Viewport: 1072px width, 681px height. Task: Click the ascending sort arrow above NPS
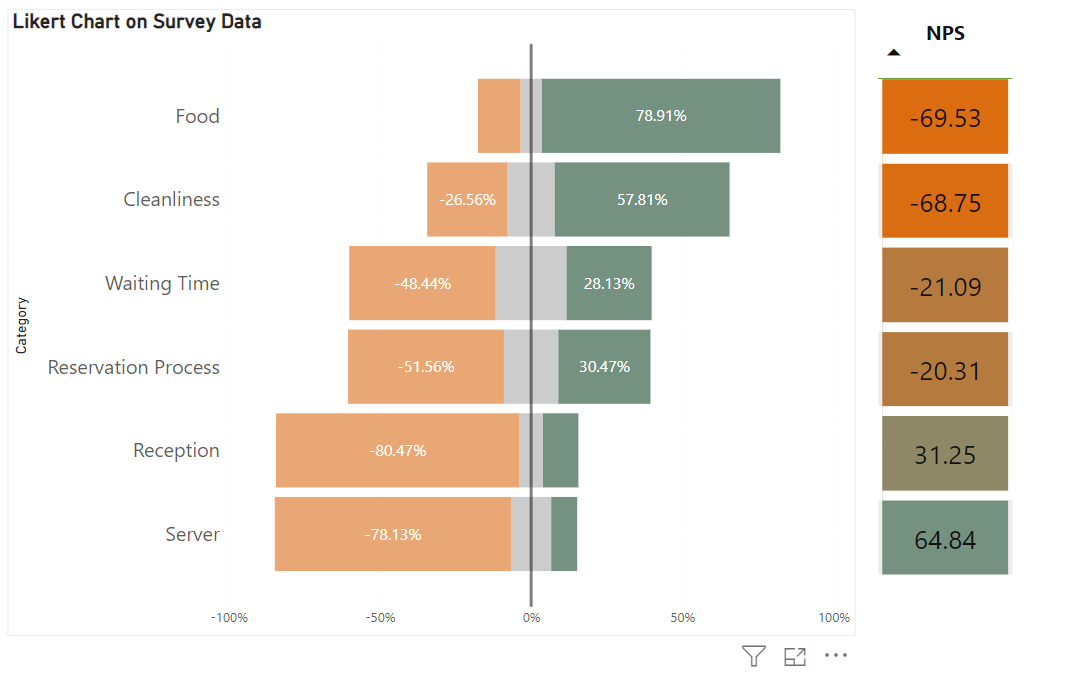tap(893, 52)
